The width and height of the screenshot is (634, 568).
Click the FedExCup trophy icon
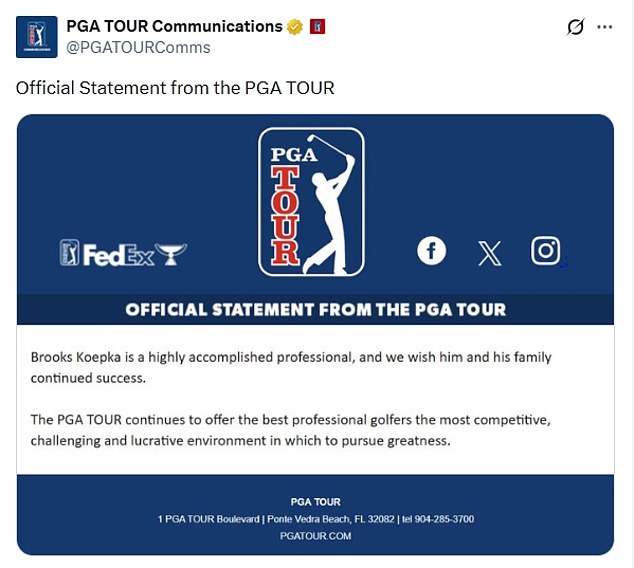coord(172,254)
